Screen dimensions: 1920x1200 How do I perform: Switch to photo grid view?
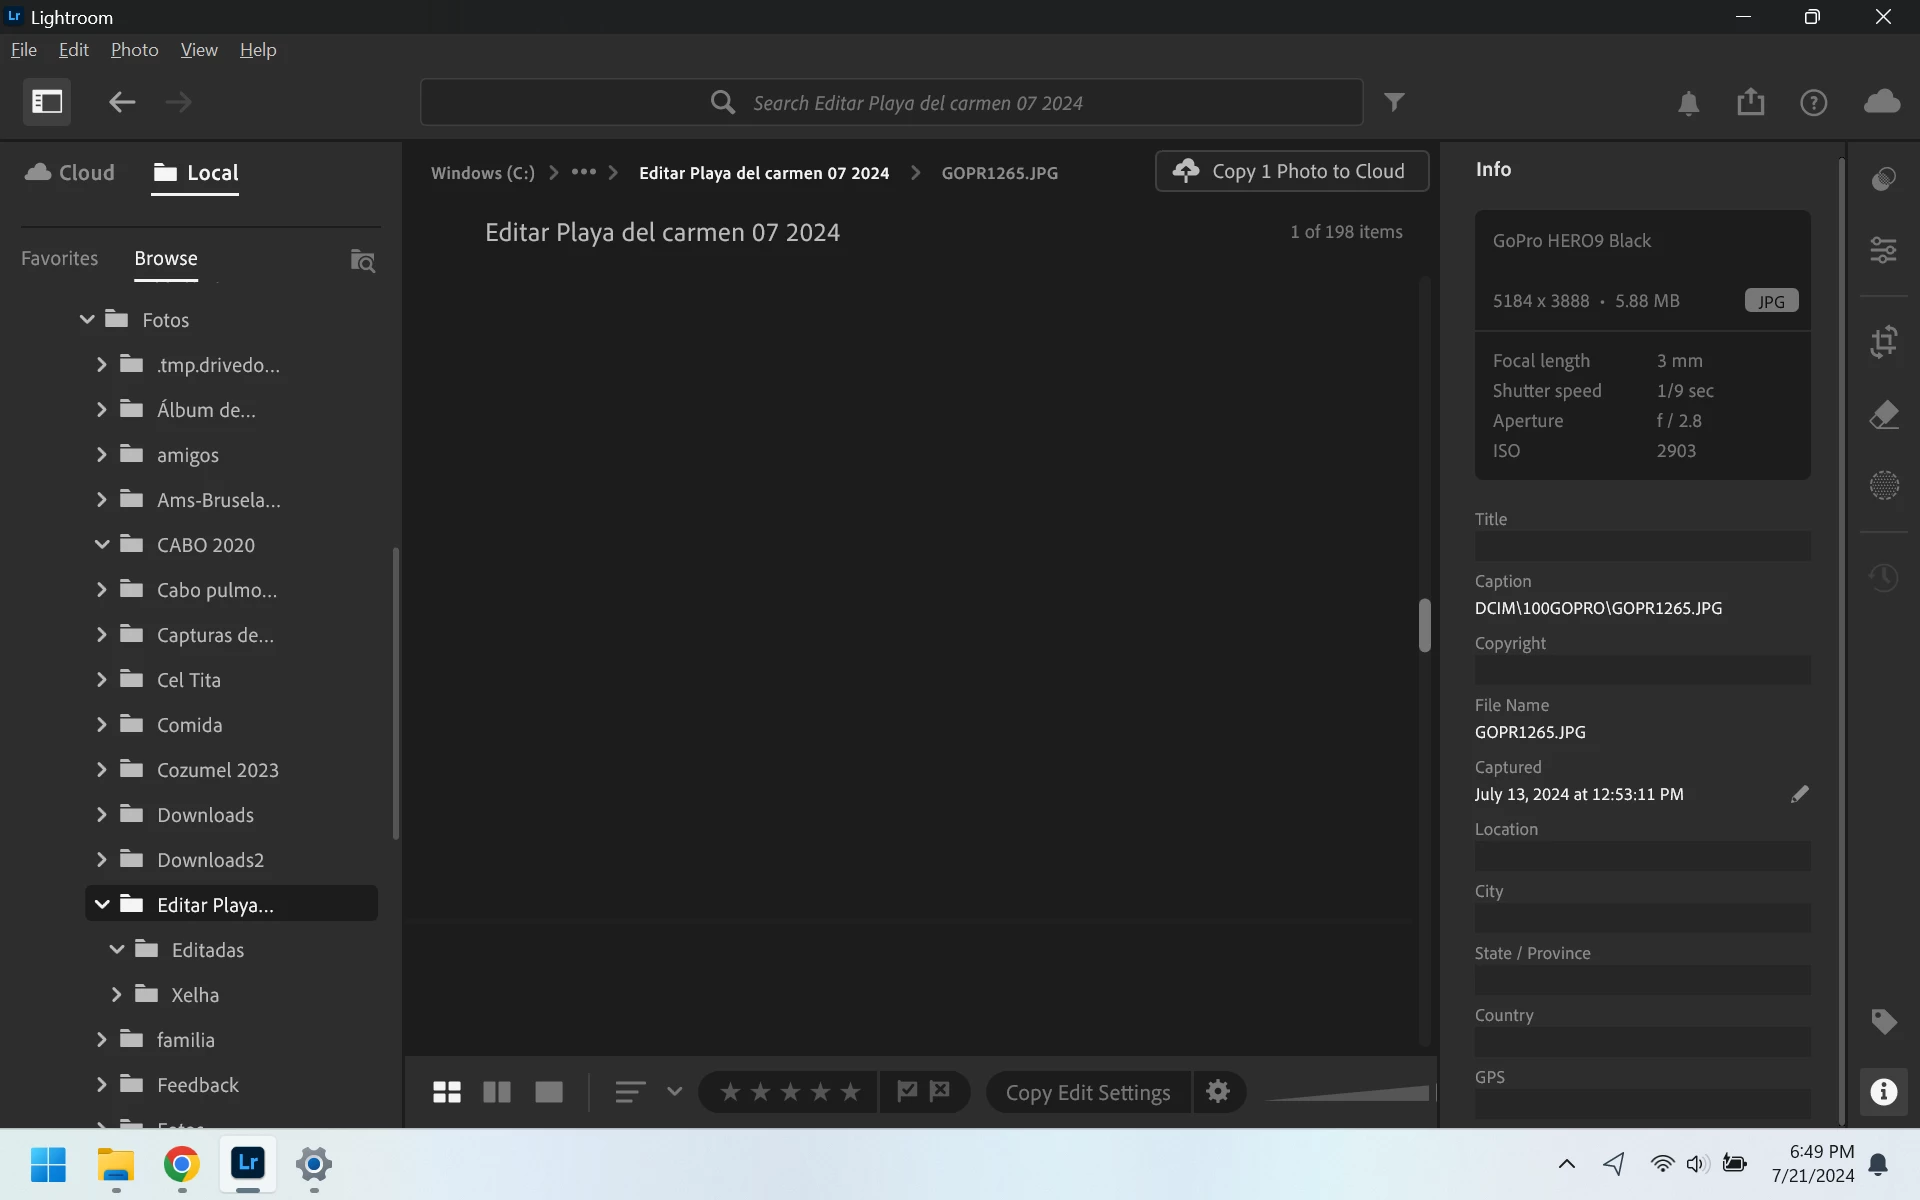point(447,1092)
